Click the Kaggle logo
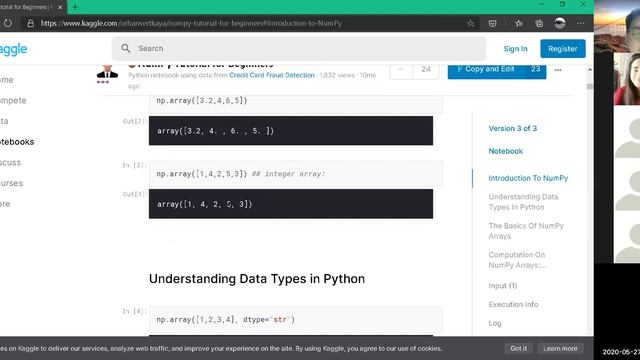The height and width of the screenshot is (360, 640). (x=13, y=50)
